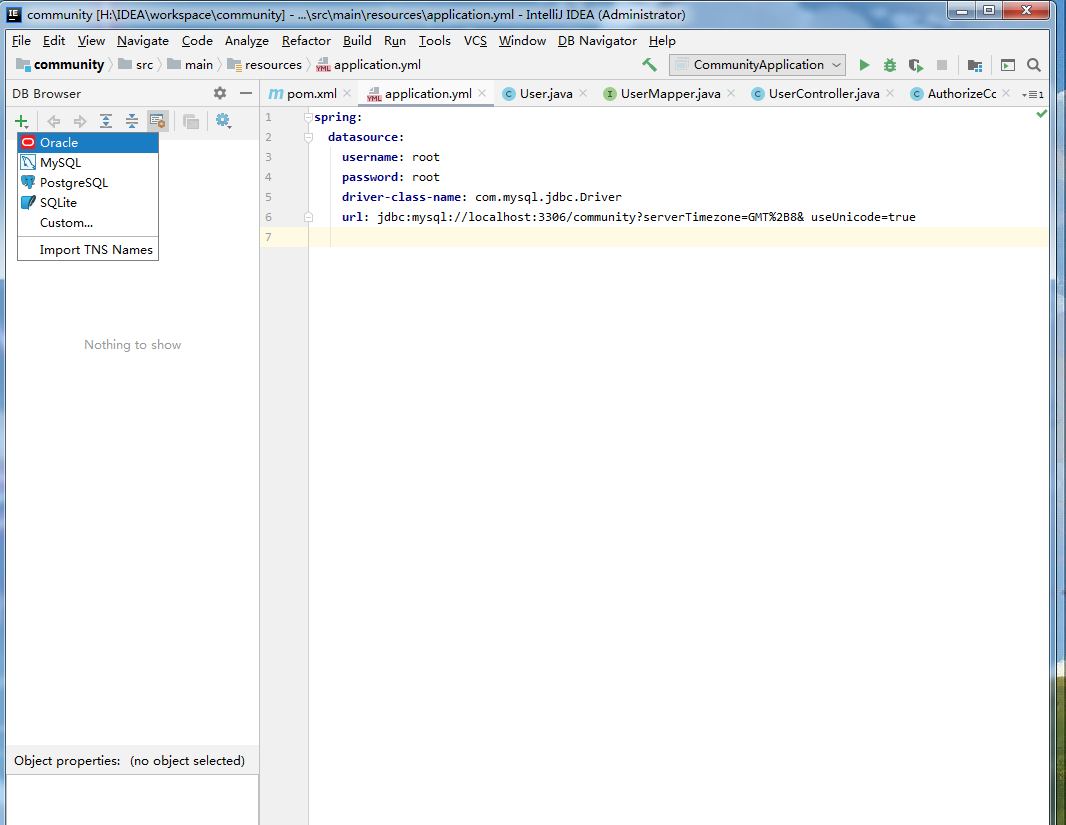Run CommunityApplication with green play icon
1066x825 pixels.
(x=864, y=65)
